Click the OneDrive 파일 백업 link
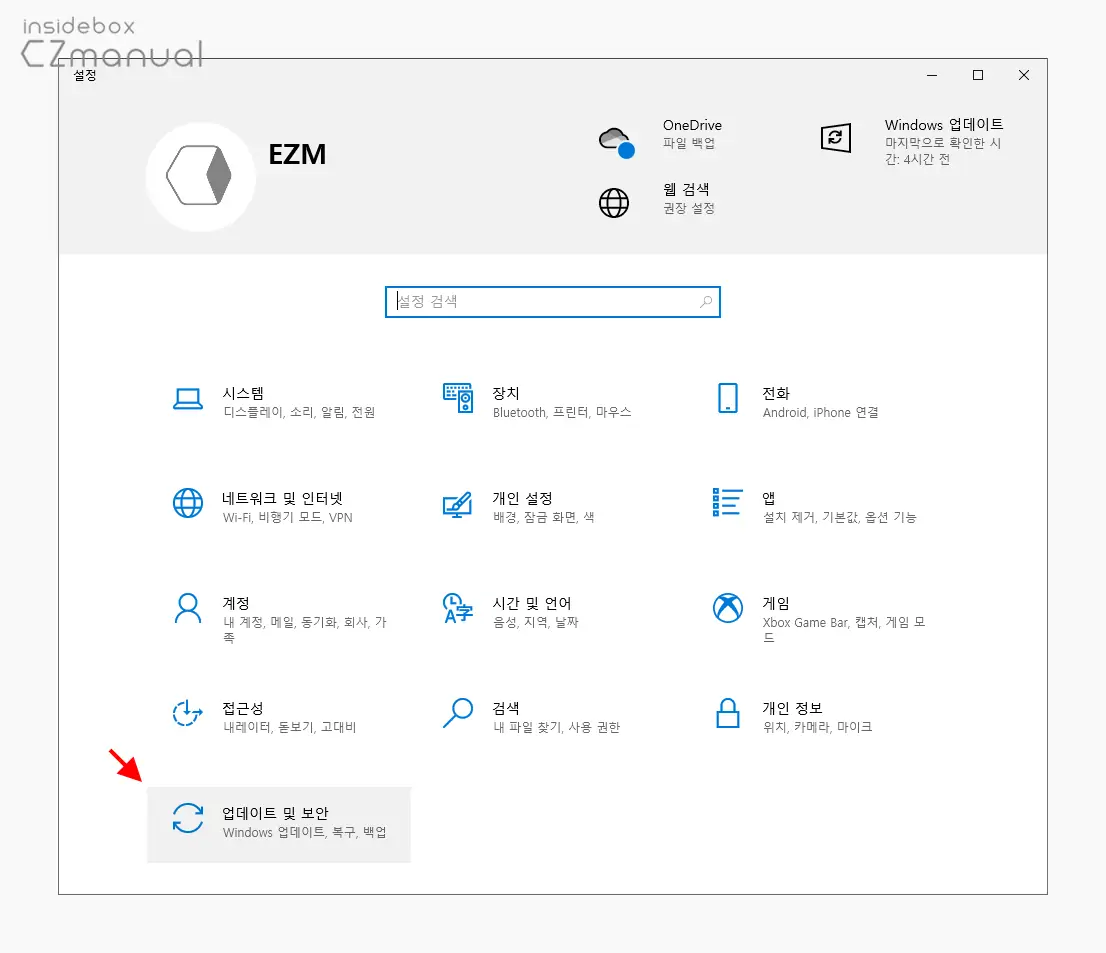The image size is (1106, 953). (690, 134)
